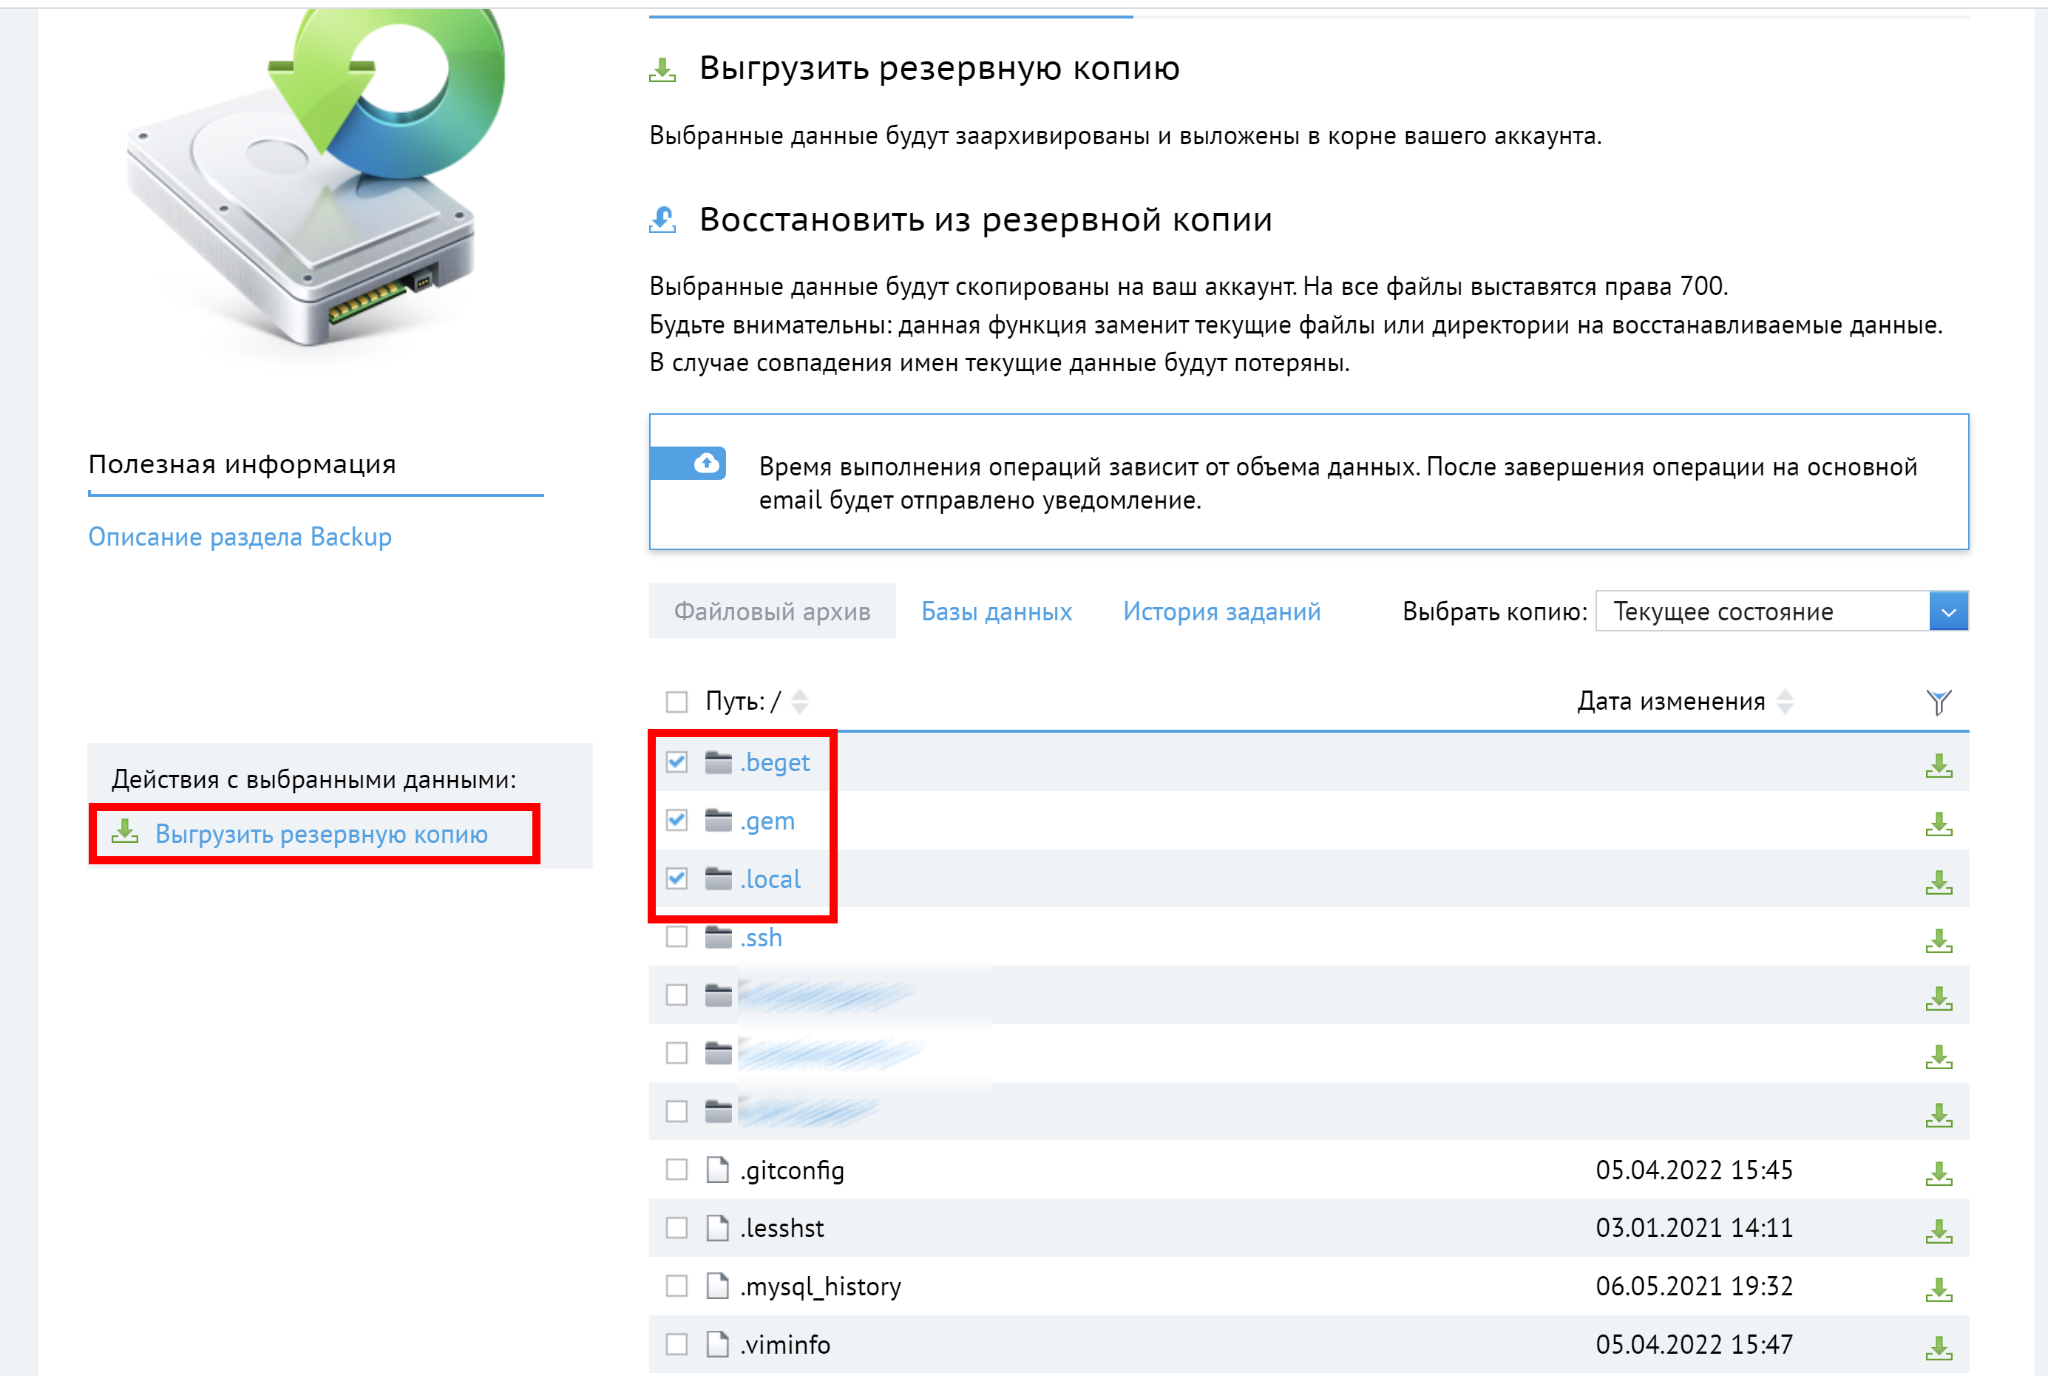Check the .gitconfig file checkbox

click(x=677, y=1170)
